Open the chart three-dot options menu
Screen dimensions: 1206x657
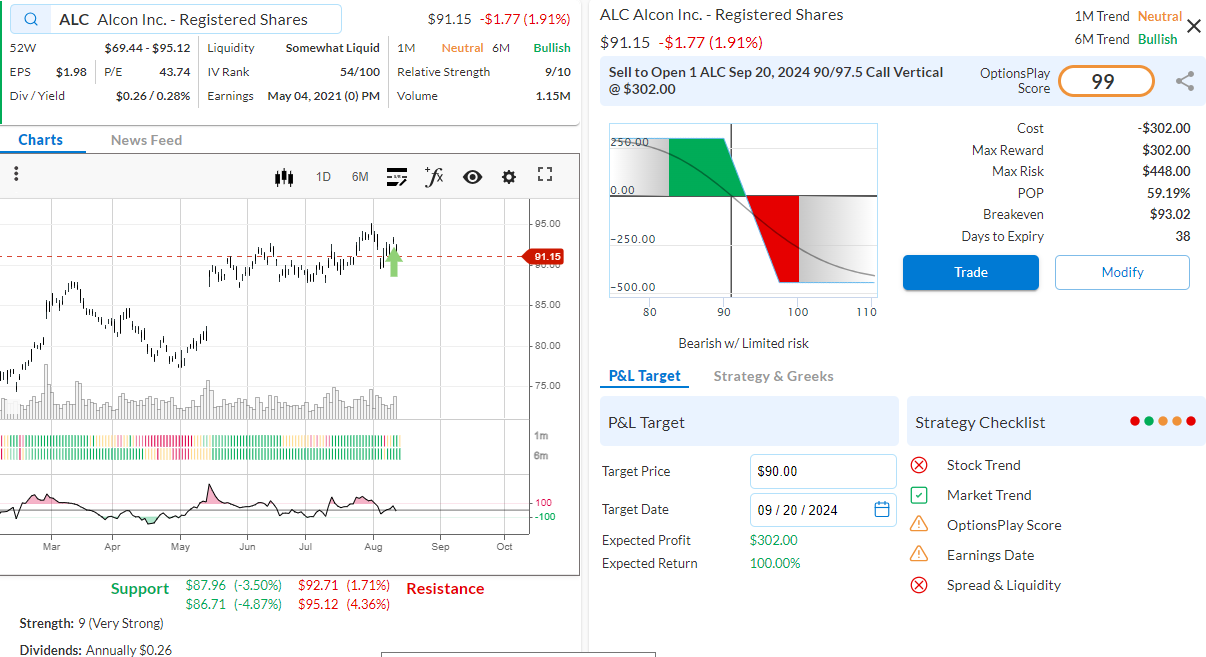pos(16,174)
